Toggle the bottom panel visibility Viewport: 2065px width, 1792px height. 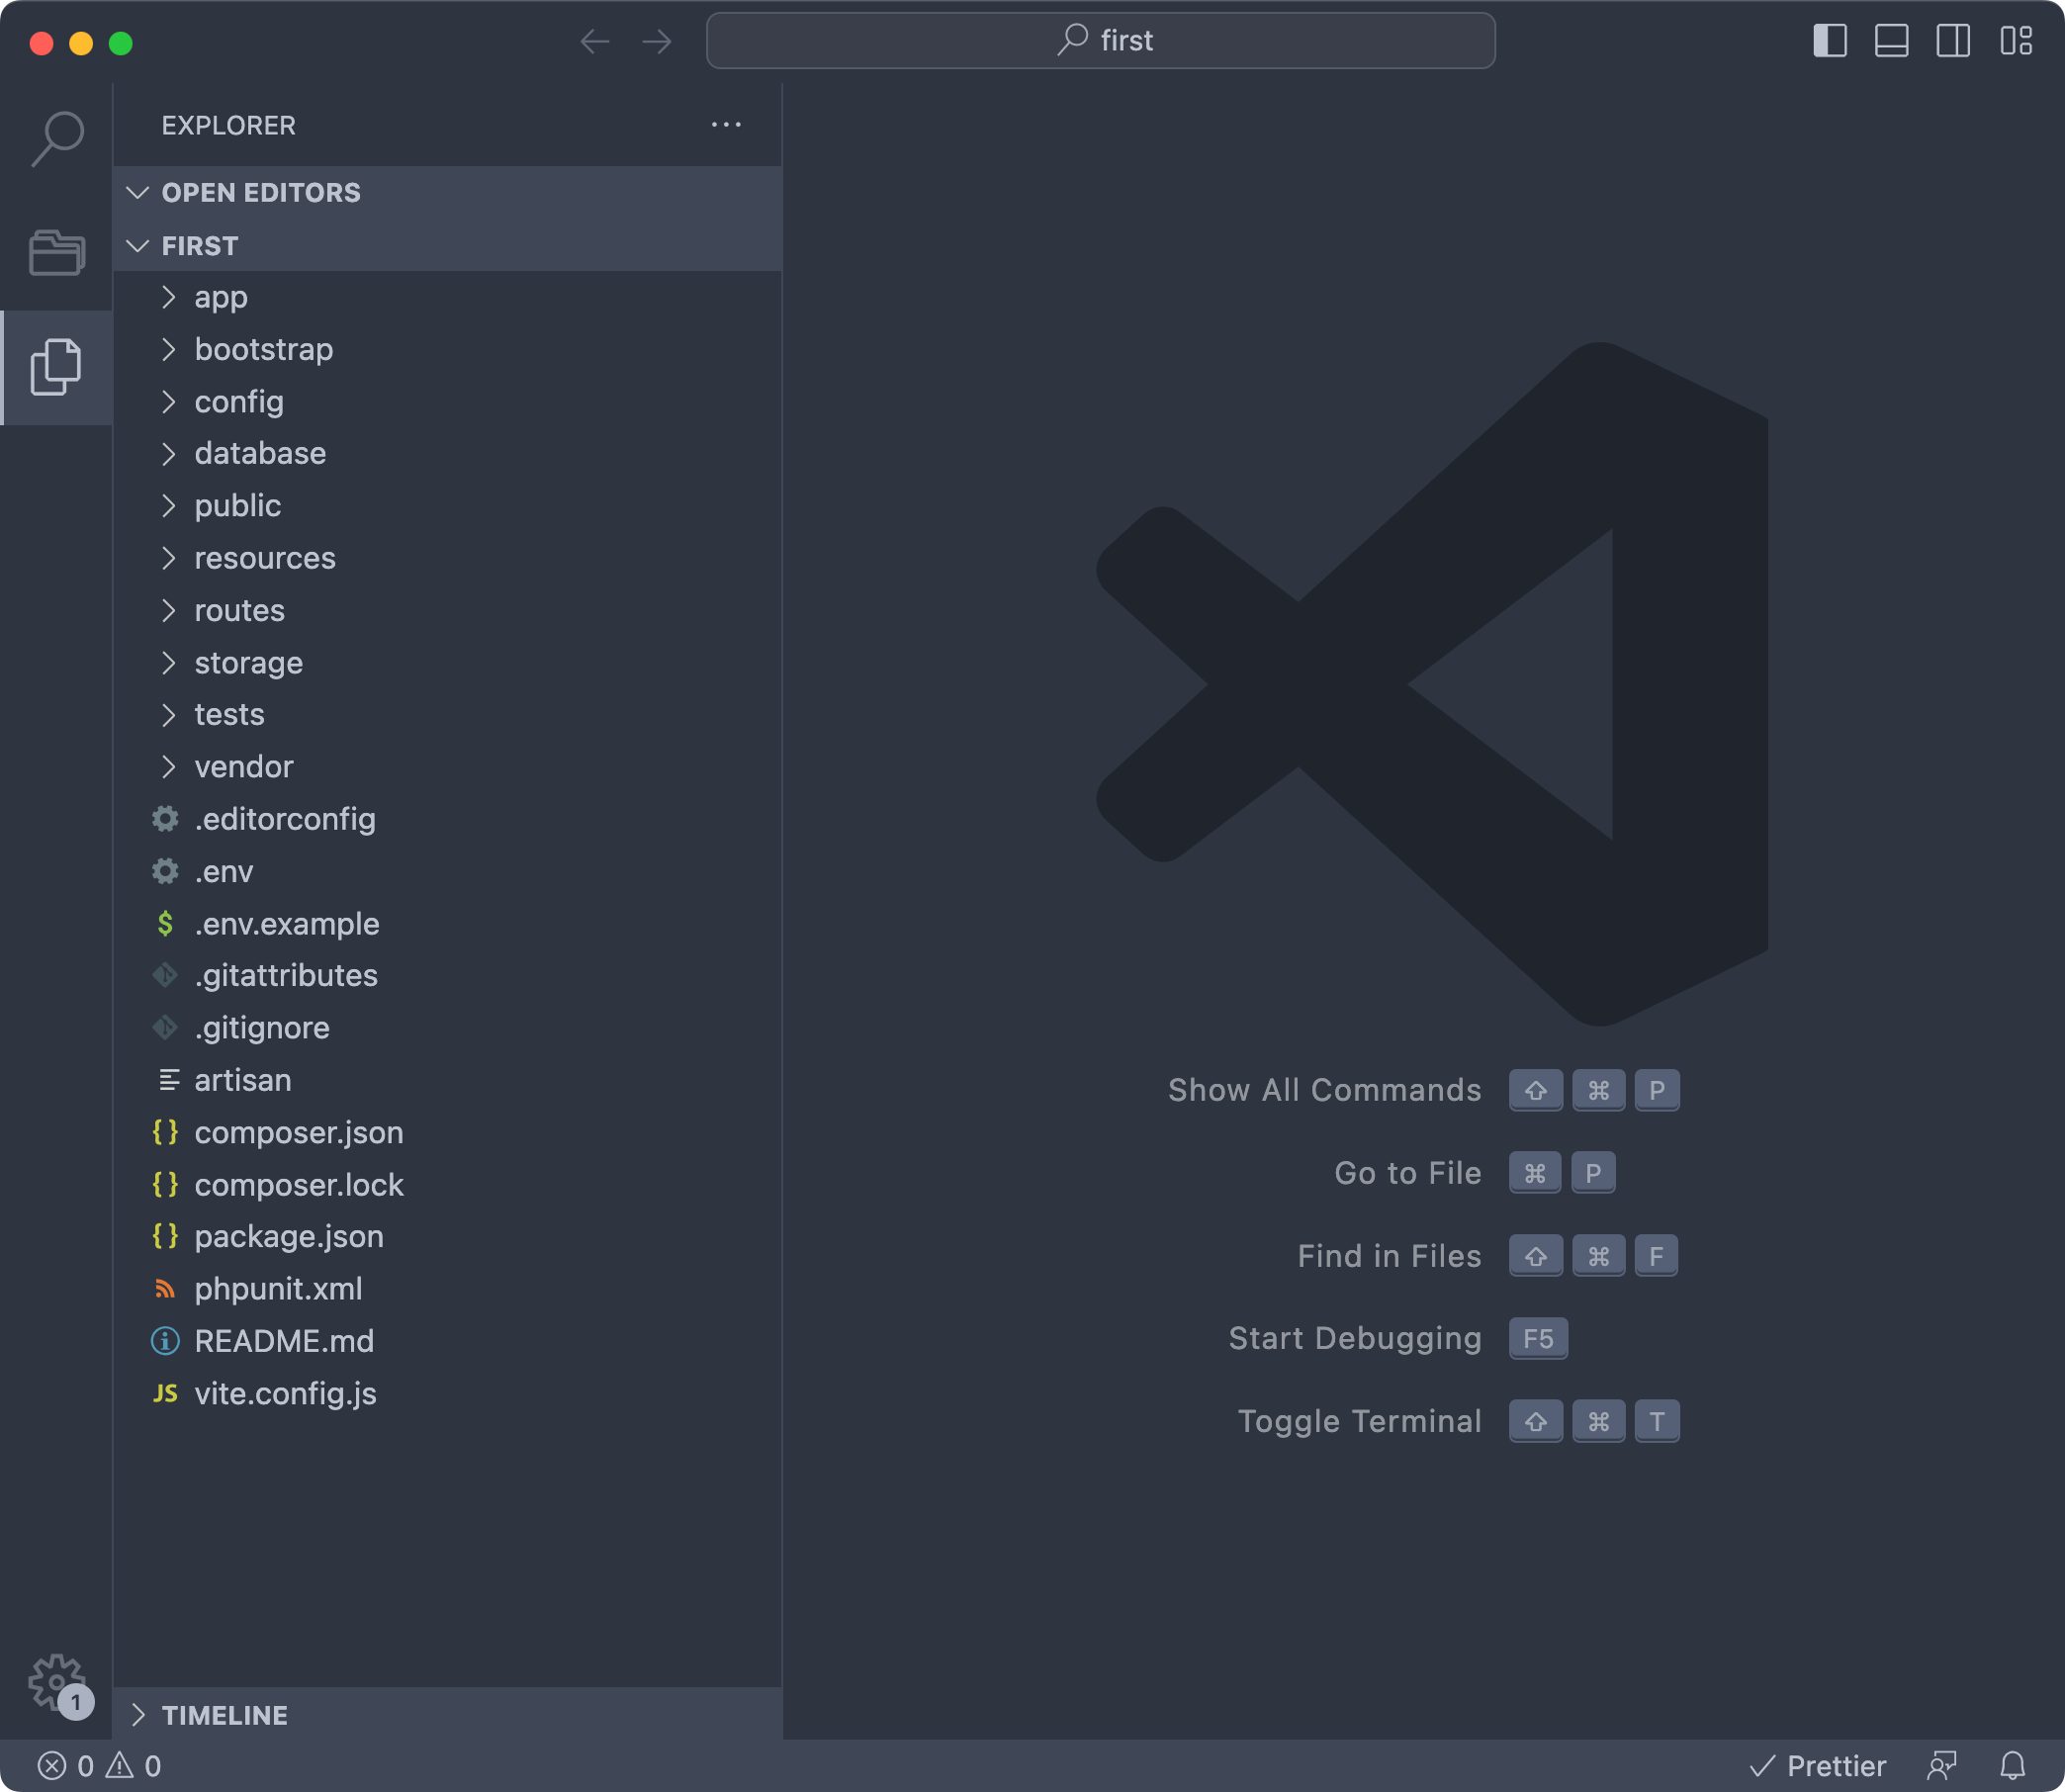tap(1891, 41)
